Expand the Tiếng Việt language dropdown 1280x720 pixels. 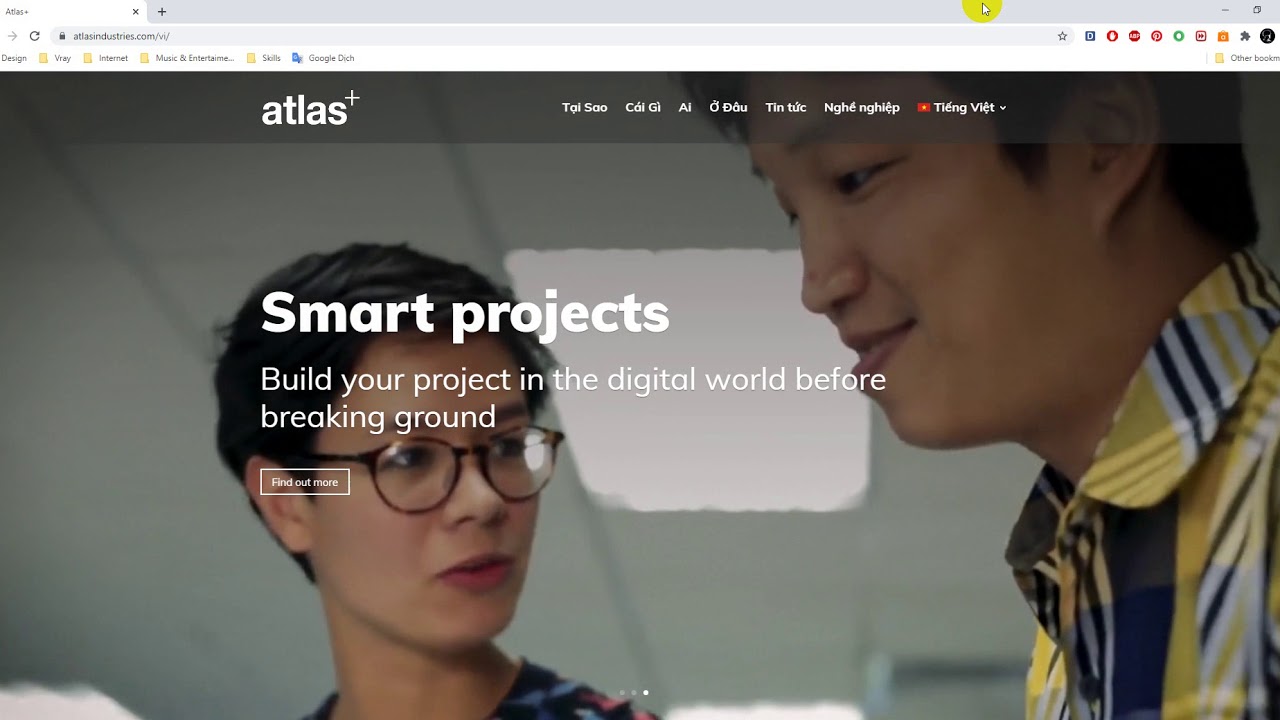point(962,107)
